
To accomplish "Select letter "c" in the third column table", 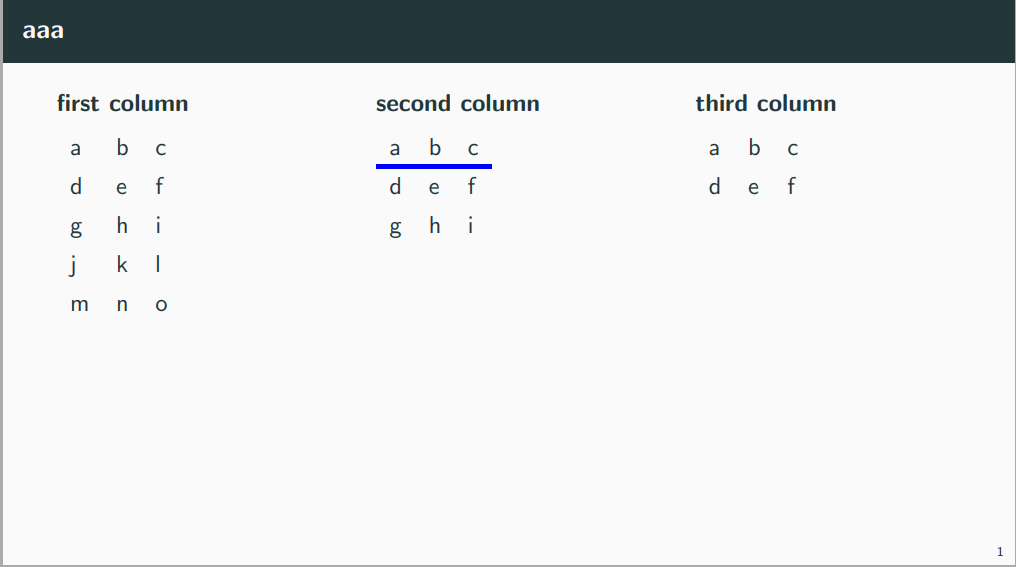I will (793, 149).
